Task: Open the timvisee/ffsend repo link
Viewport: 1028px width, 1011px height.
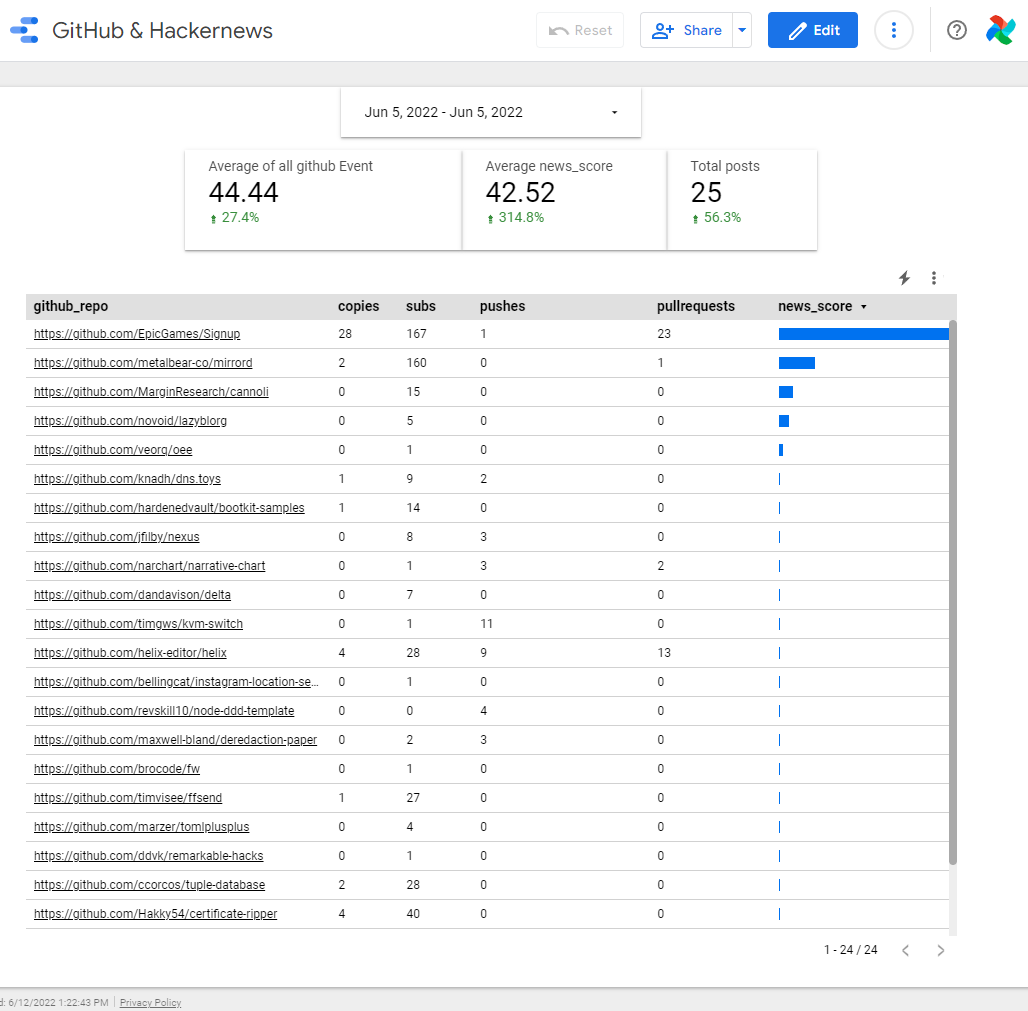Action: point(128,797)
